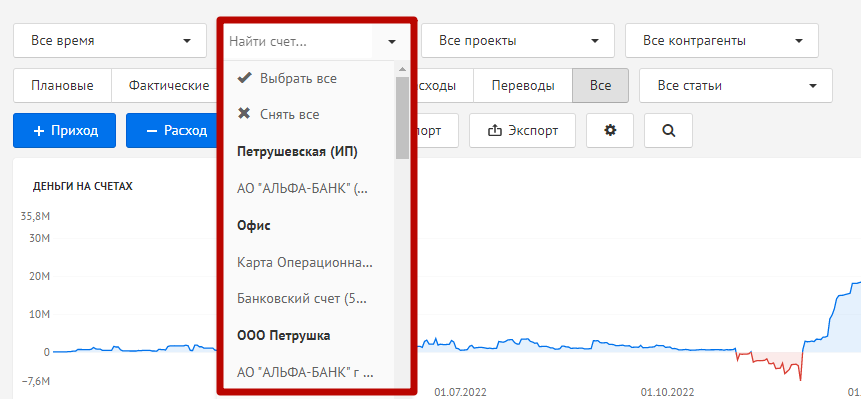This screenshot has width=861, height=399.
Task: Toggle the Плановые filter
Action: [x=62, y=86]
